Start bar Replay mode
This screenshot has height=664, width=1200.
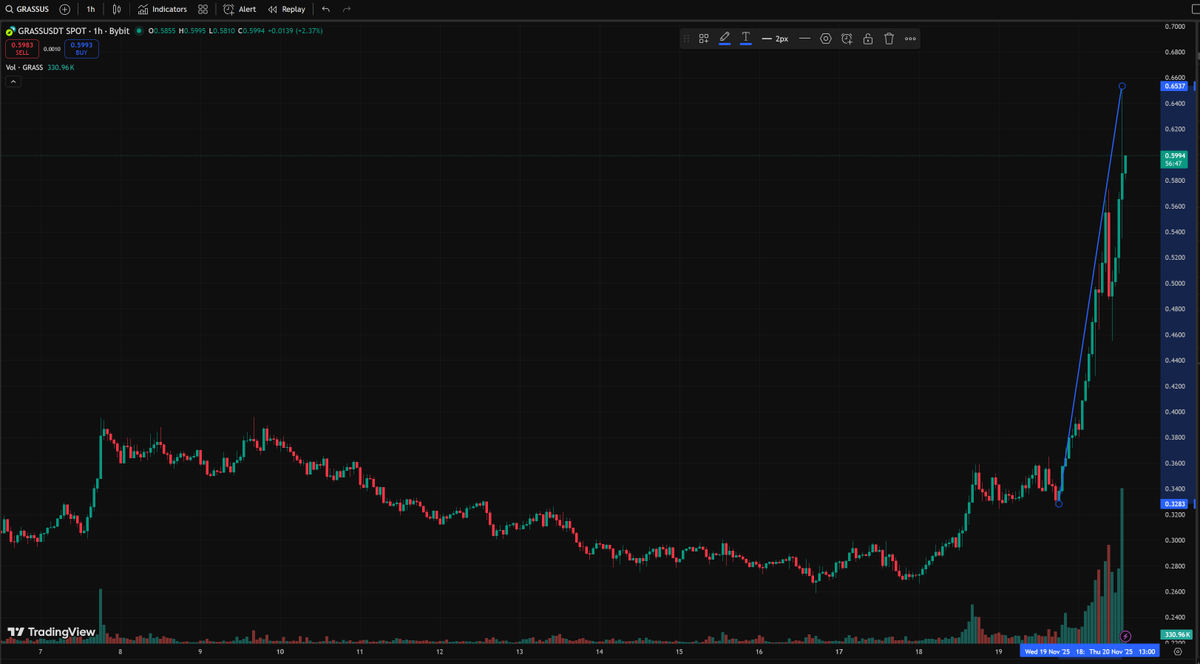[287, 9]
